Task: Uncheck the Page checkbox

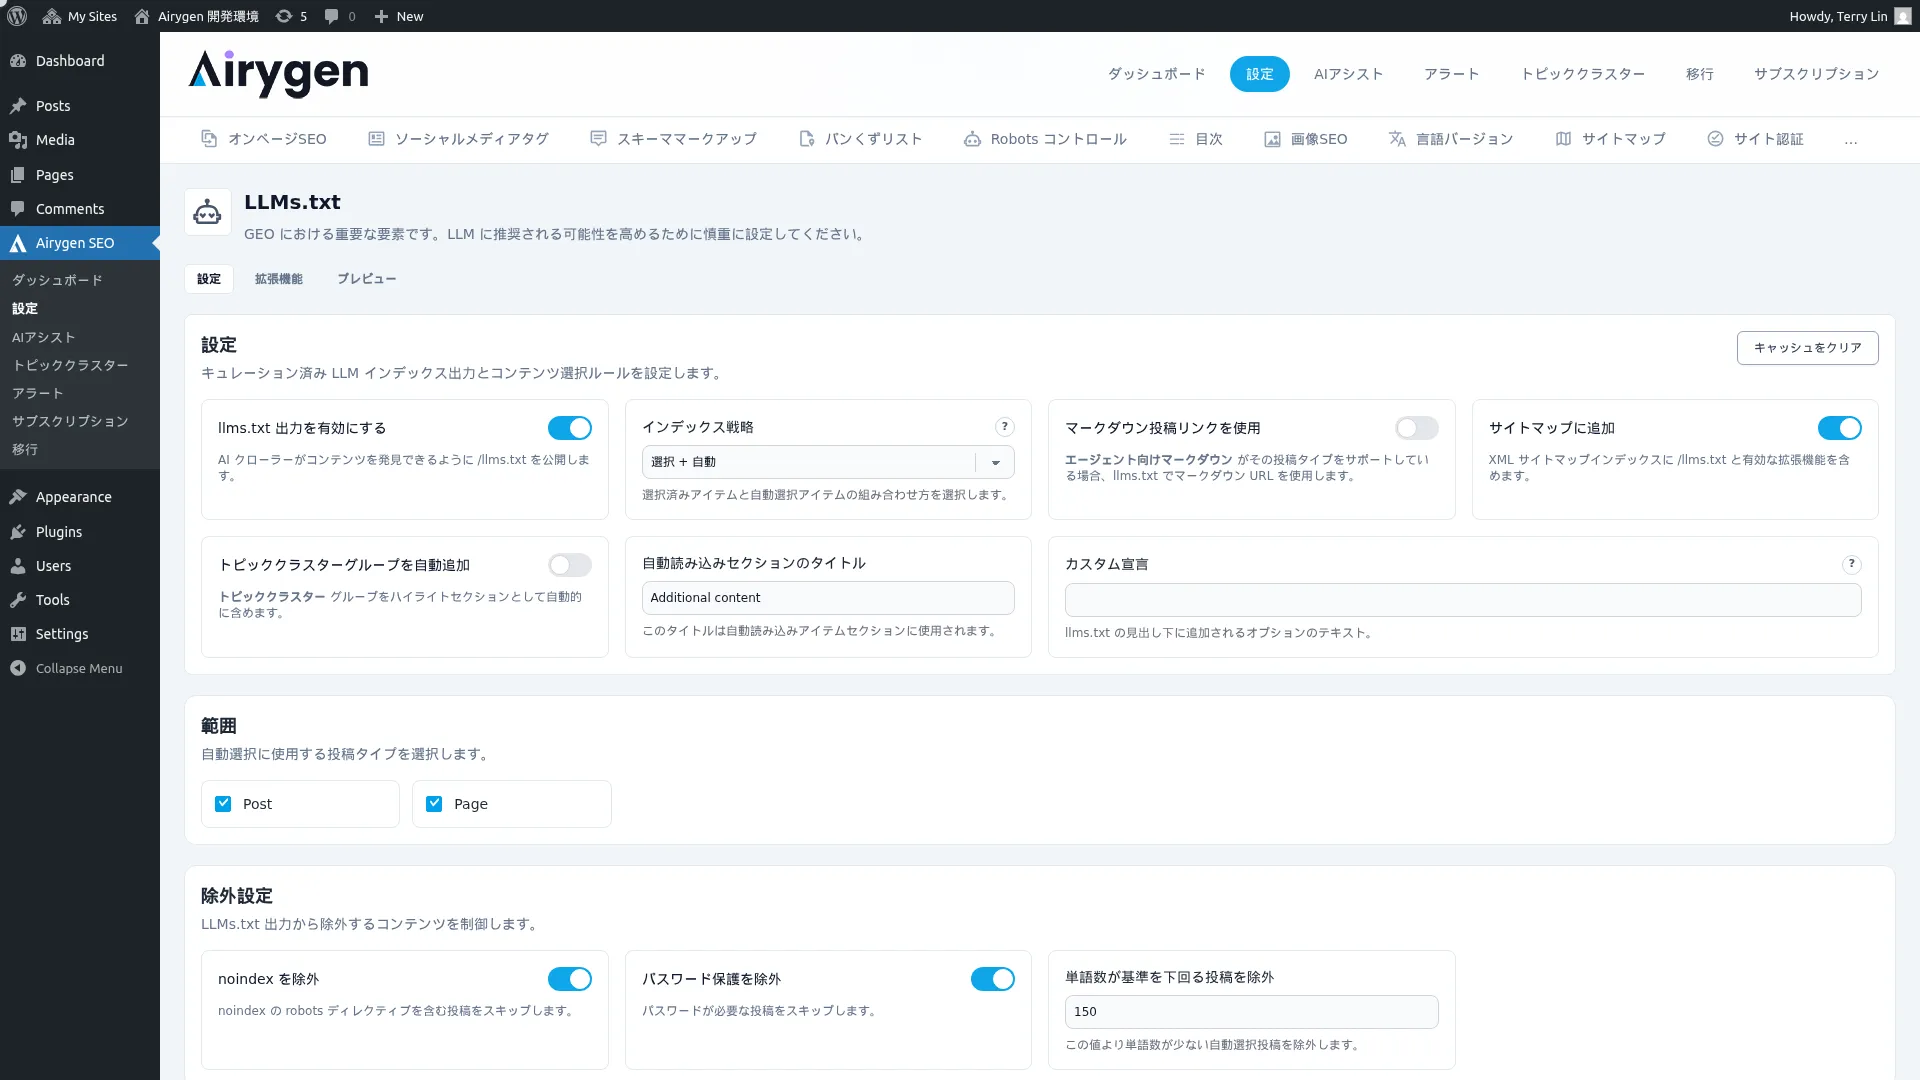Action: pos(434,804)
